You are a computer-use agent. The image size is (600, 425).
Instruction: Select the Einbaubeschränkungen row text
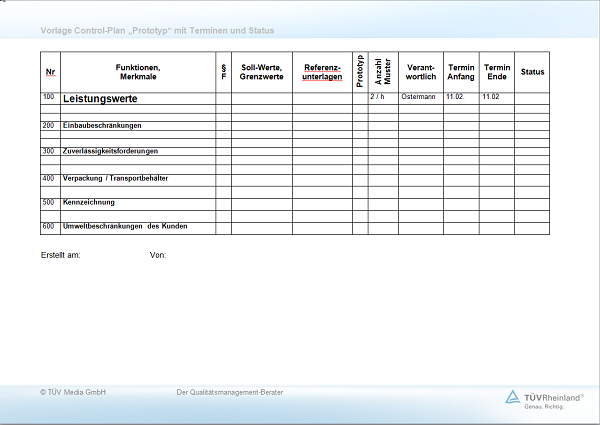[102, 125]
